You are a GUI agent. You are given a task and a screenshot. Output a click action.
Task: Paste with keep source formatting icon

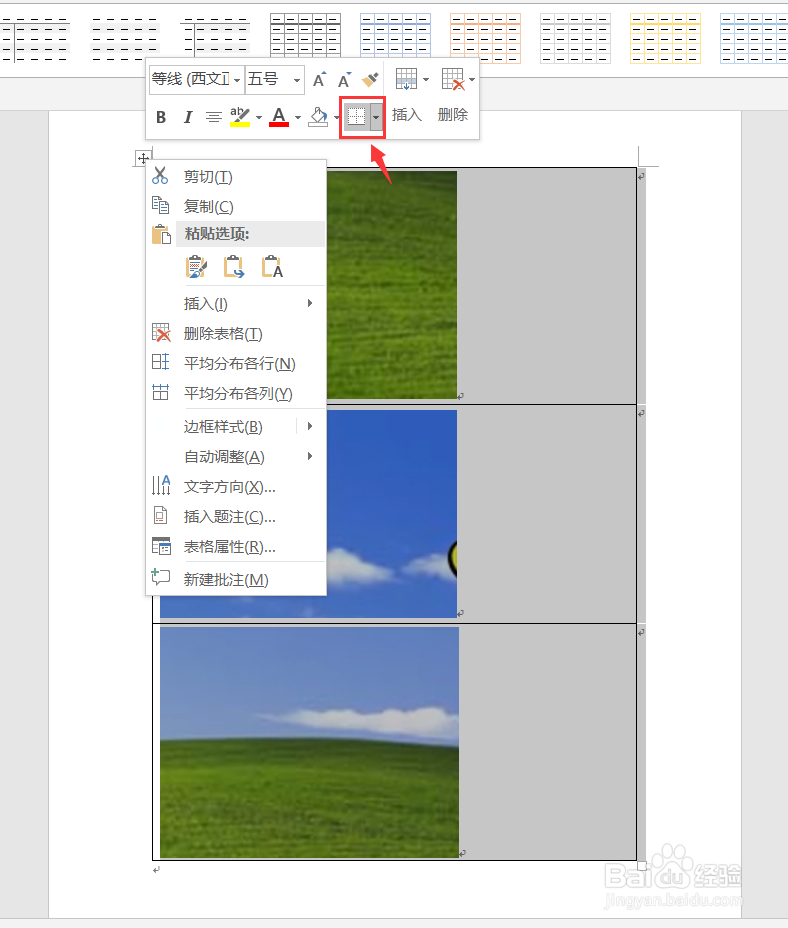tap(196, 267)
